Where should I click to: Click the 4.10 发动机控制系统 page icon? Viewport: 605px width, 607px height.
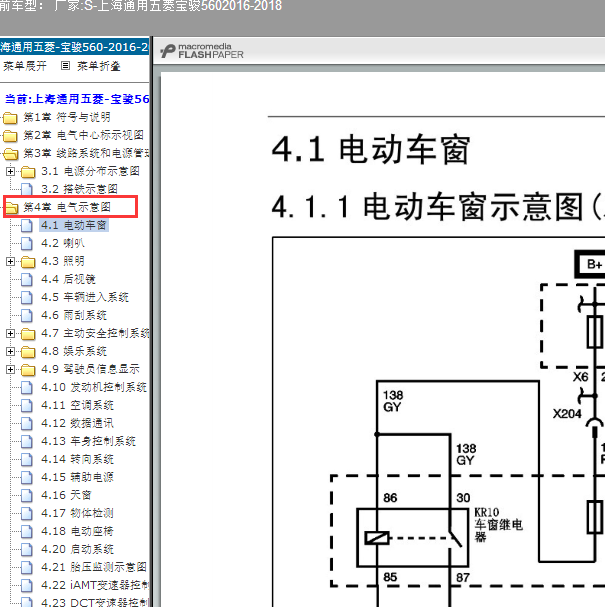pos(27,388)
